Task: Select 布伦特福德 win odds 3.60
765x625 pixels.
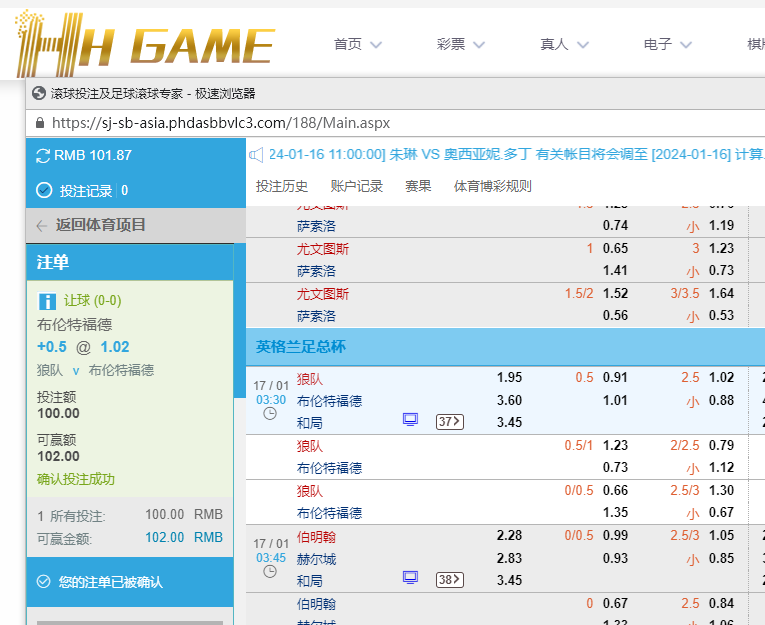Action: point(509,401)
